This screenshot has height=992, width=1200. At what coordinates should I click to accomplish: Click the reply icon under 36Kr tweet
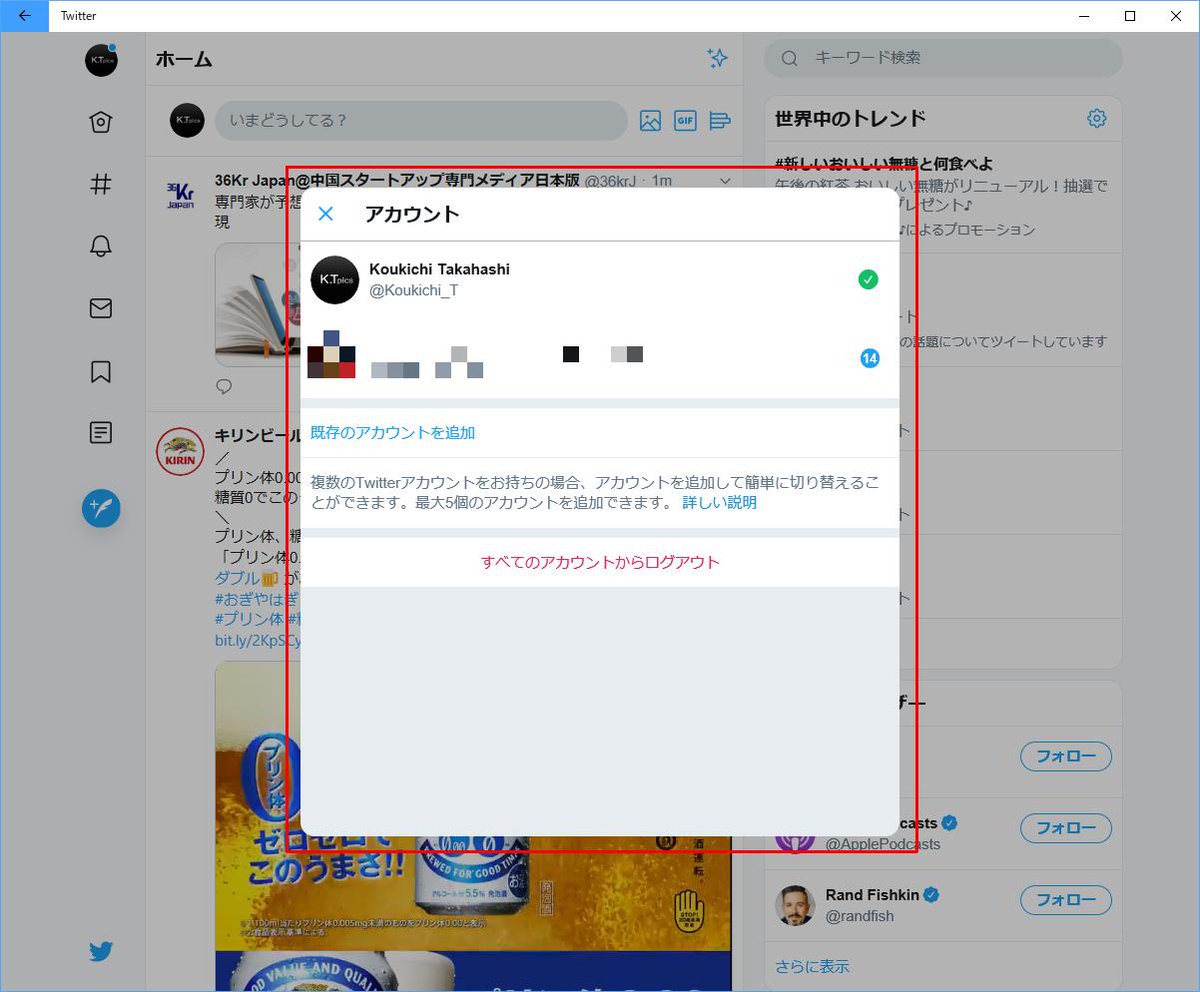point(224,386)
